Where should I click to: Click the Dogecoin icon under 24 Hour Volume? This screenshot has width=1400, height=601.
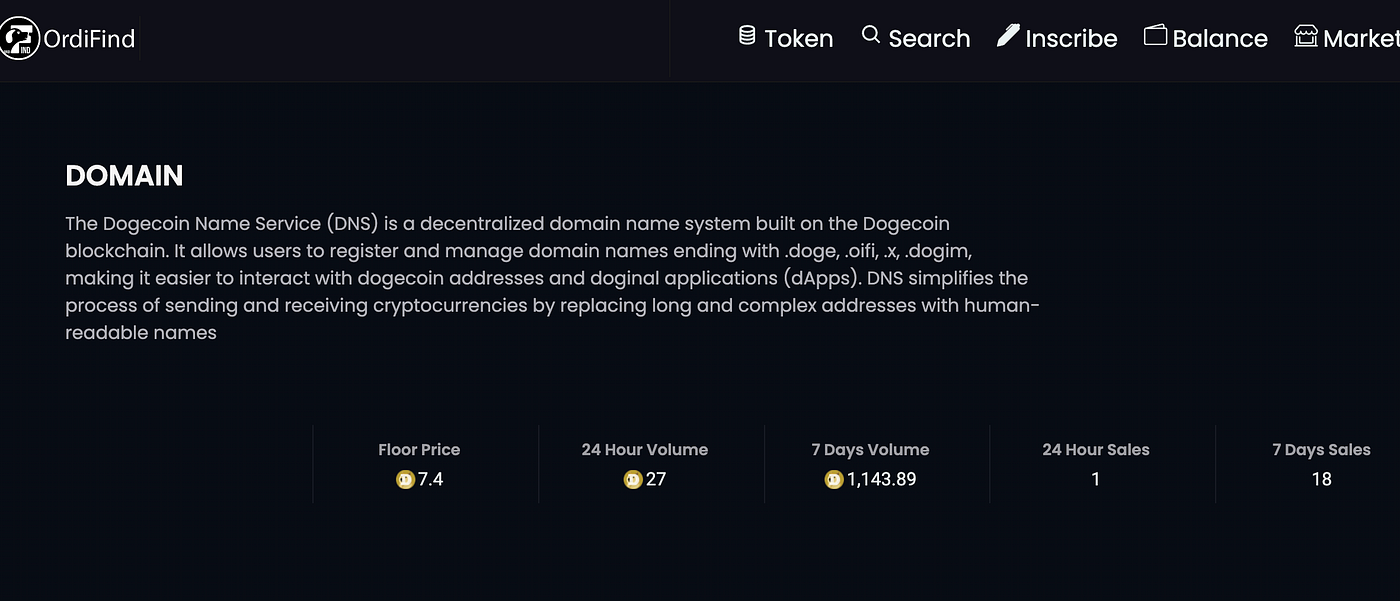(632, 480)
